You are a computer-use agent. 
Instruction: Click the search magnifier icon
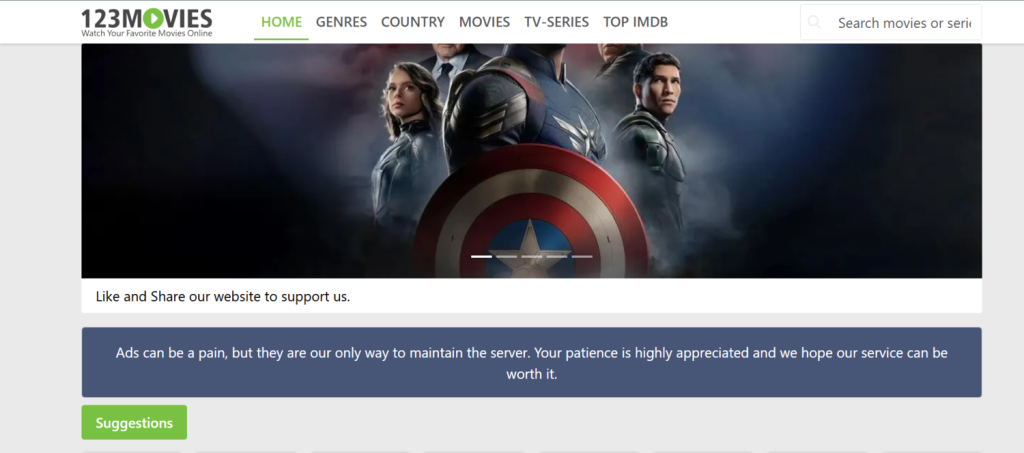click(814, 22)
